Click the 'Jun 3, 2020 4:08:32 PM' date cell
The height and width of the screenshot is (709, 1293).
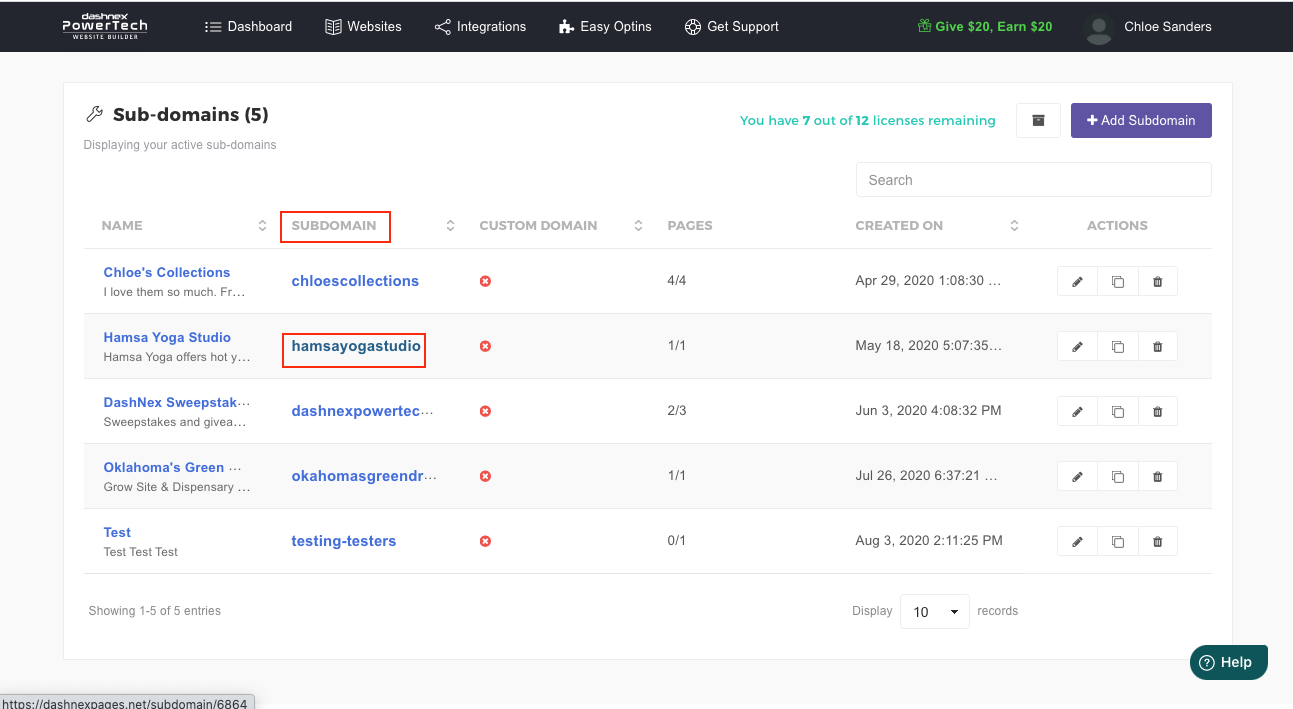[x=928, y=411]
